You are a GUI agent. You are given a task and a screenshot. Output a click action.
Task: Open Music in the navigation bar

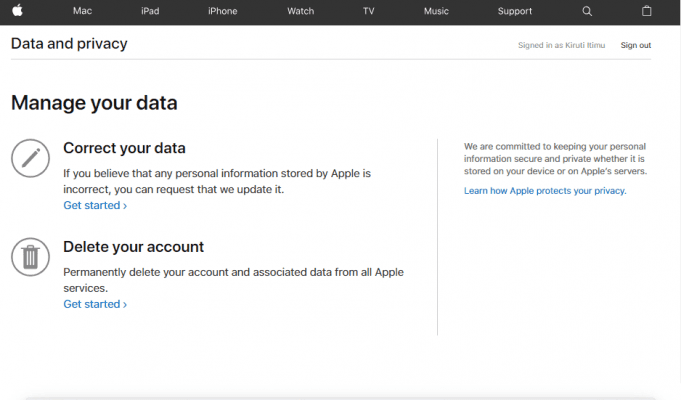[x=436, y=11]
